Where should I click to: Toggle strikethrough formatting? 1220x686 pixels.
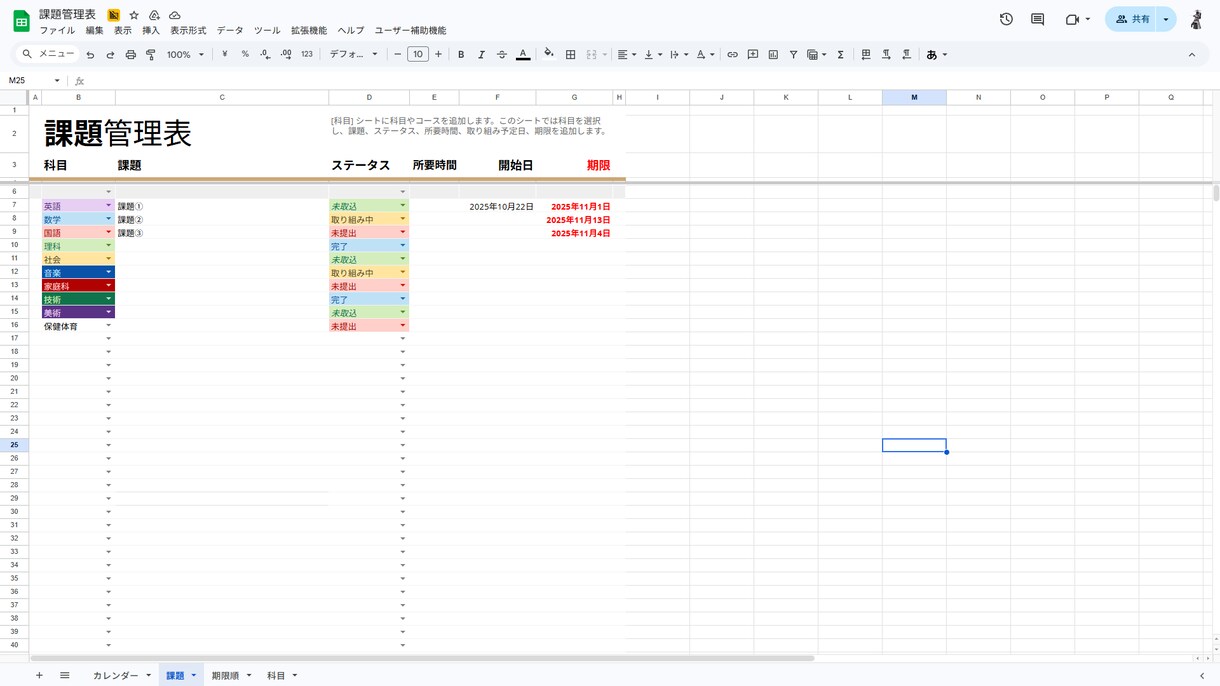point(502,55)
